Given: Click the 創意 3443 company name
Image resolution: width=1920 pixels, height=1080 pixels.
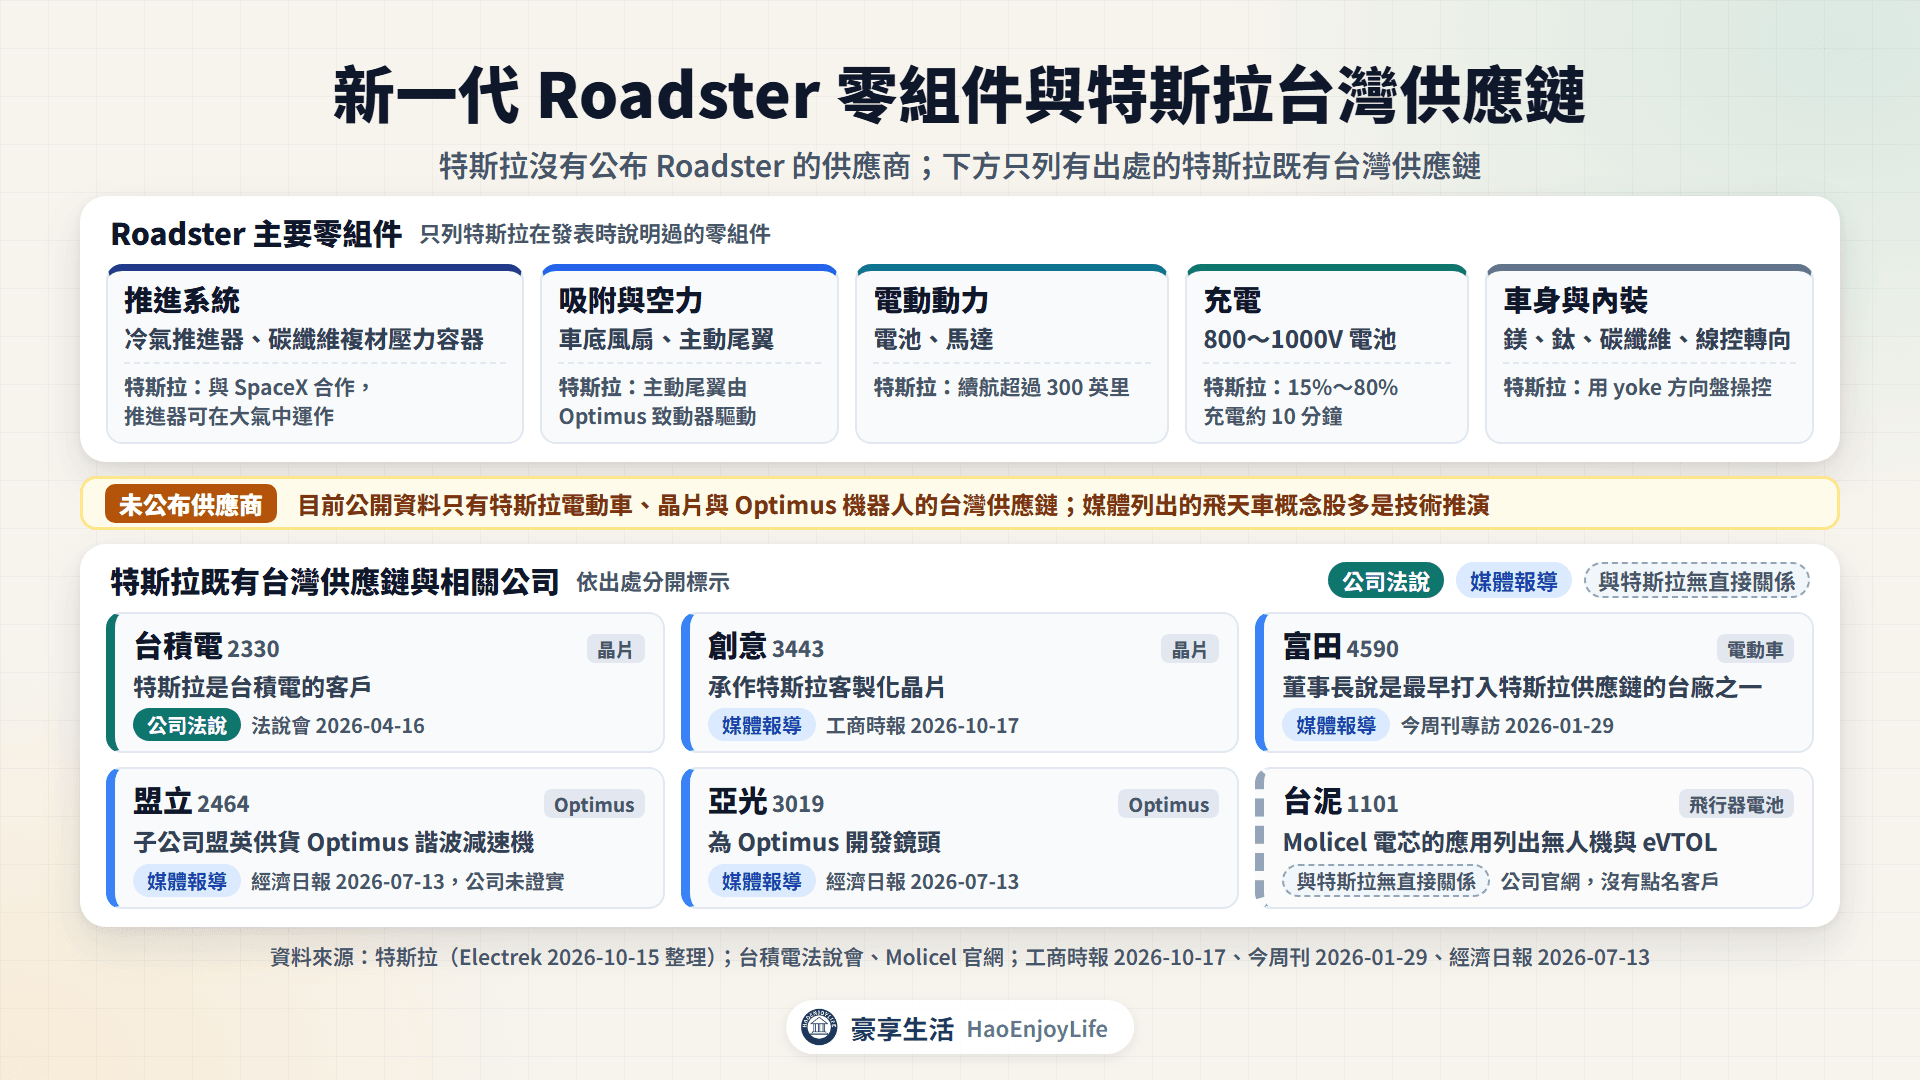Looking at the screenshot, I should point(766,647).
